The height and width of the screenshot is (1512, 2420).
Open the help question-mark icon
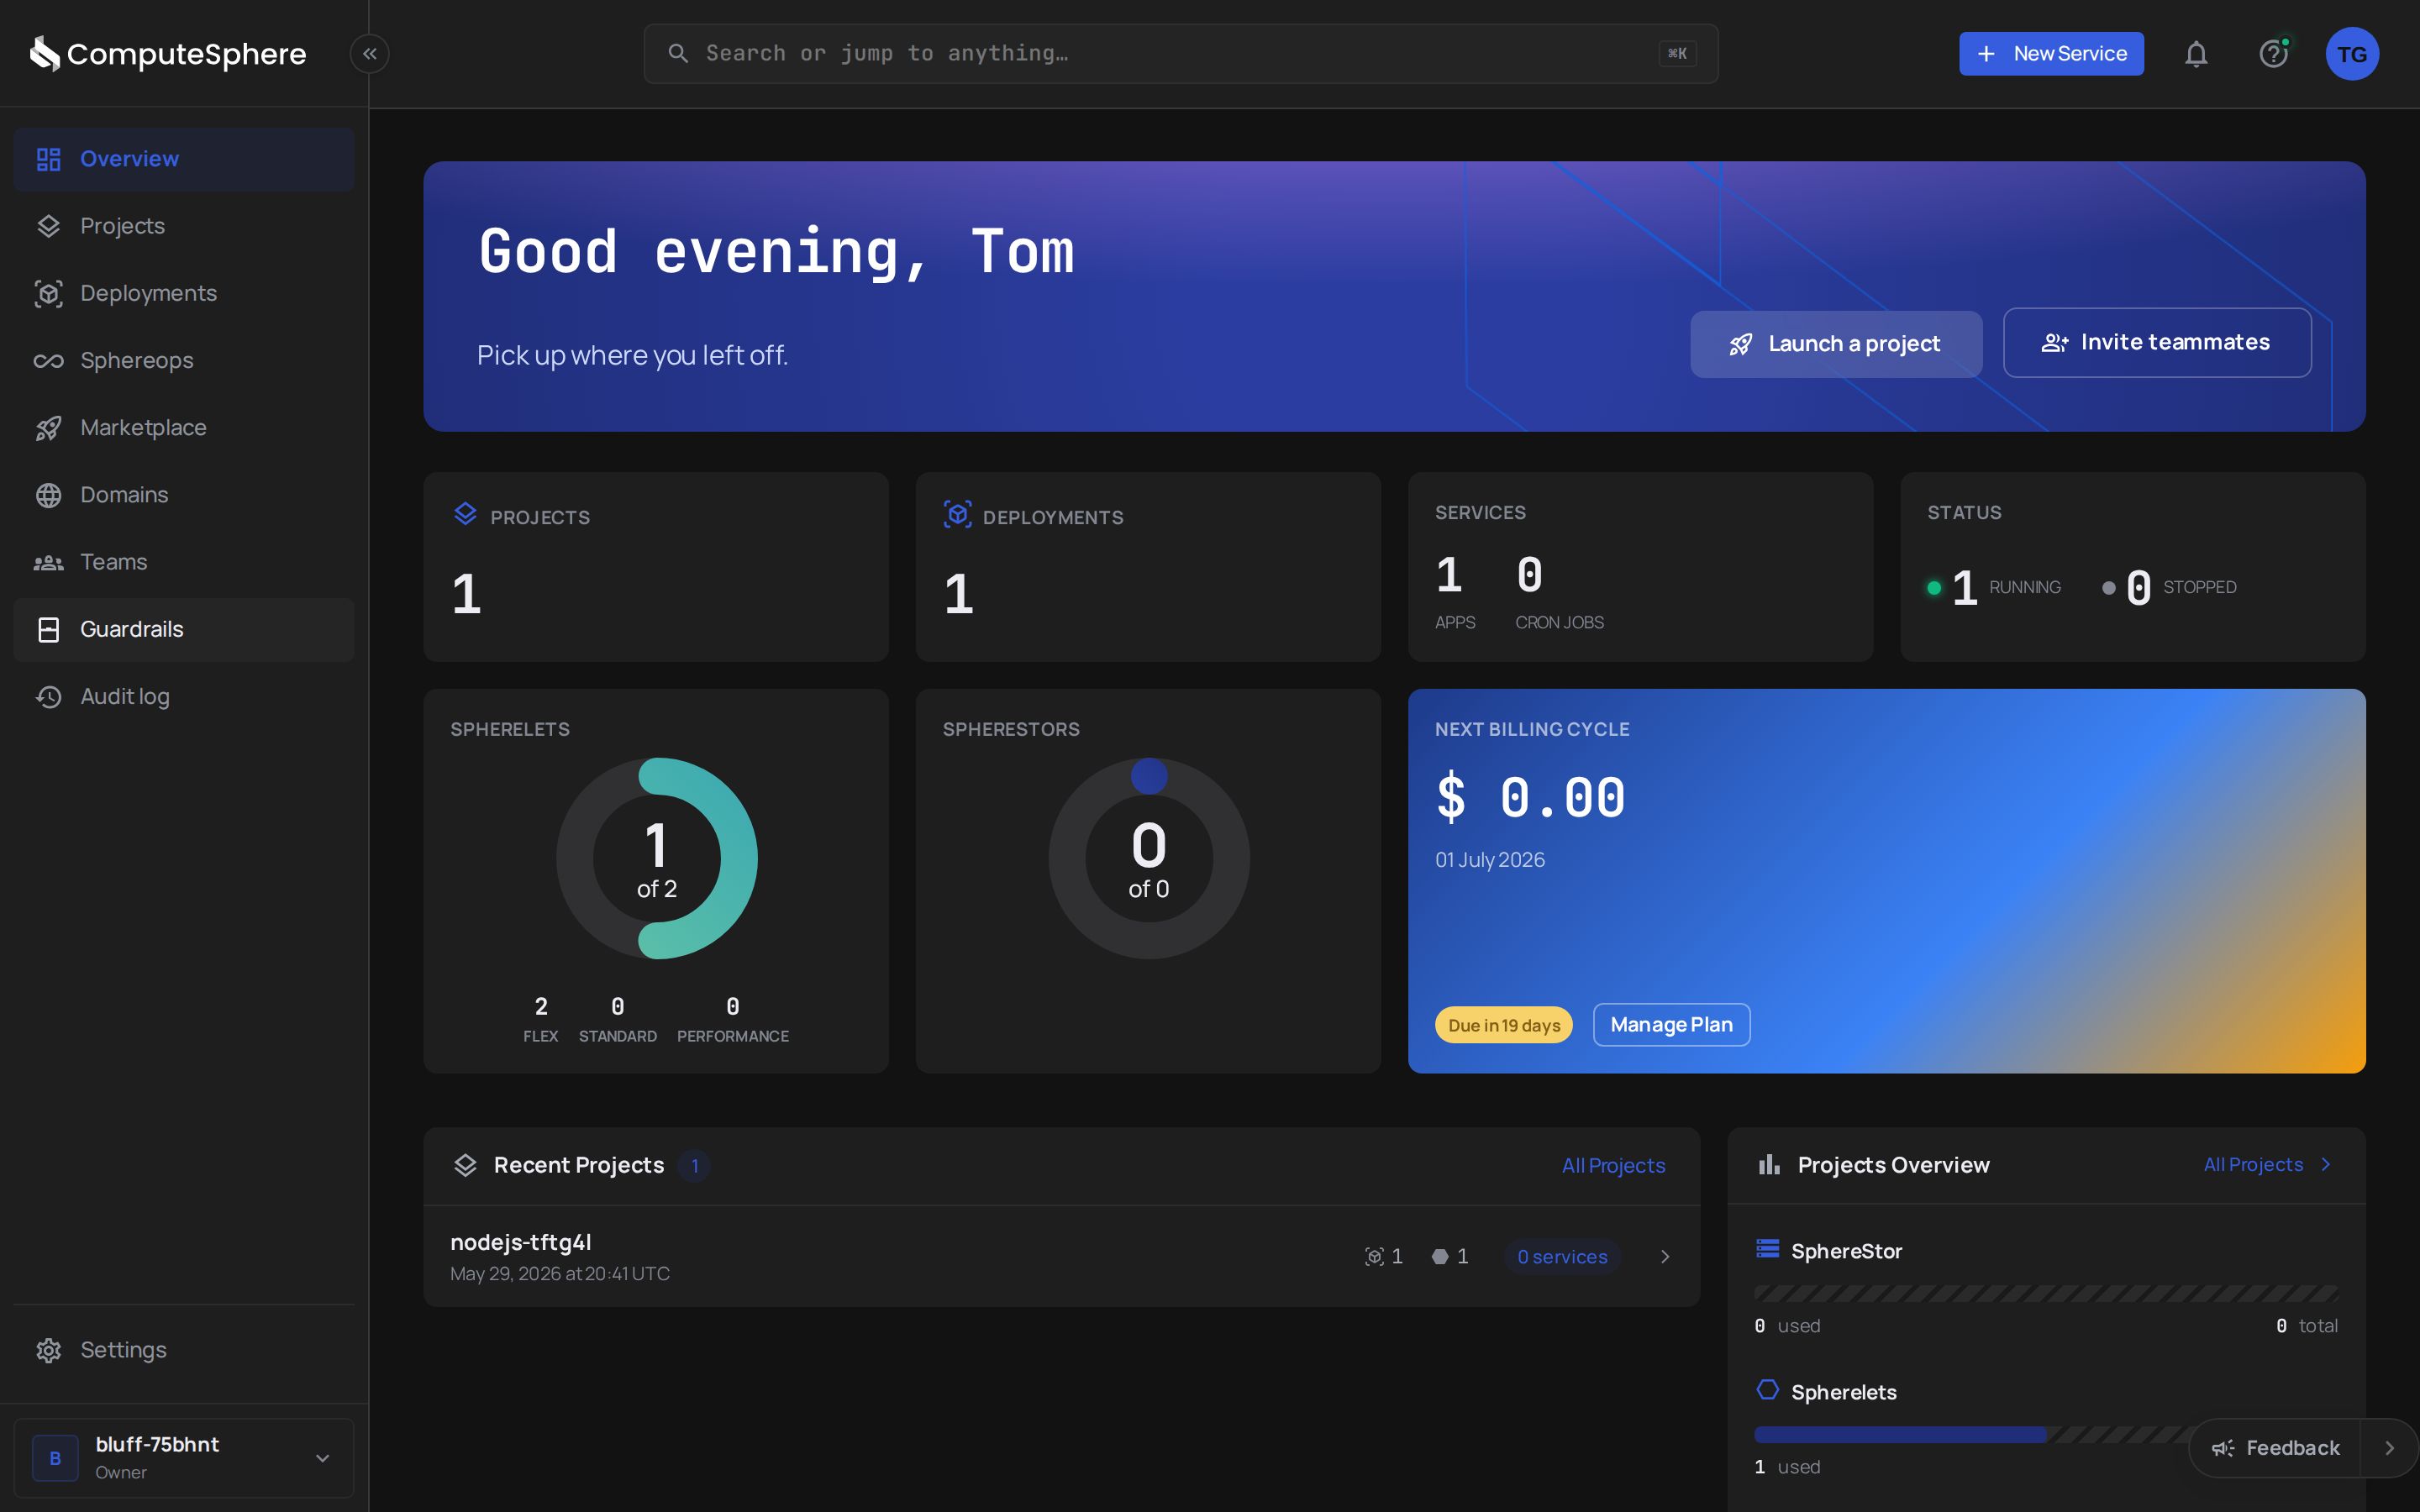2274,54
